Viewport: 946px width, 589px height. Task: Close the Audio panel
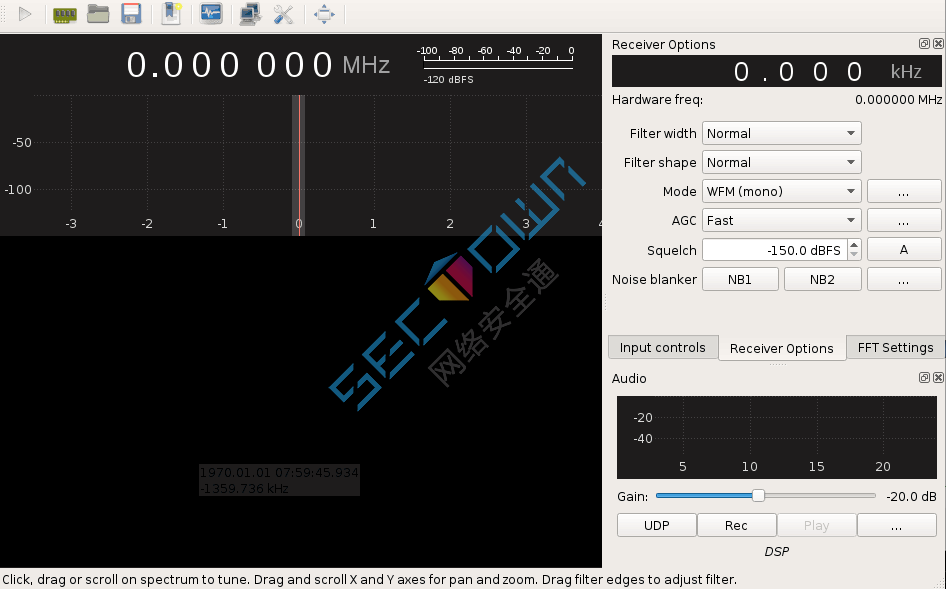(938, 377)
